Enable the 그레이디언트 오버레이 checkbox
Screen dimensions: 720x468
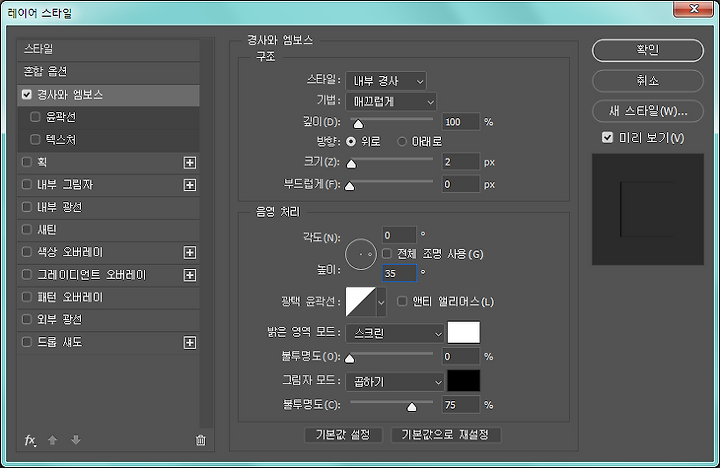(x=27, y=275)
